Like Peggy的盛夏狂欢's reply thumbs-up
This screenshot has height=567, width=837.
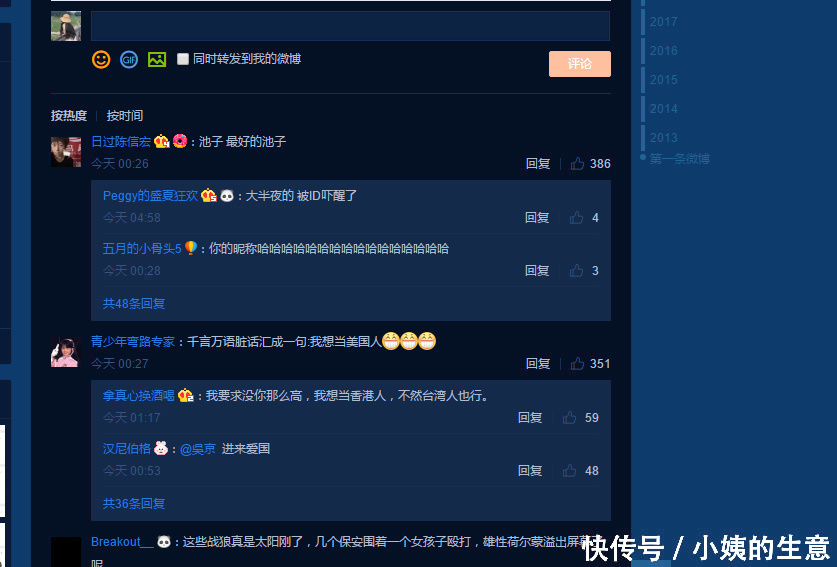pos(576,217)
